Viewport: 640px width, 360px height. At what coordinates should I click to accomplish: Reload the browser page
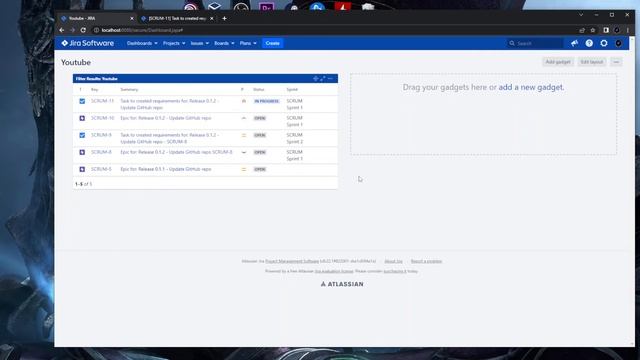tap(83, 30)
